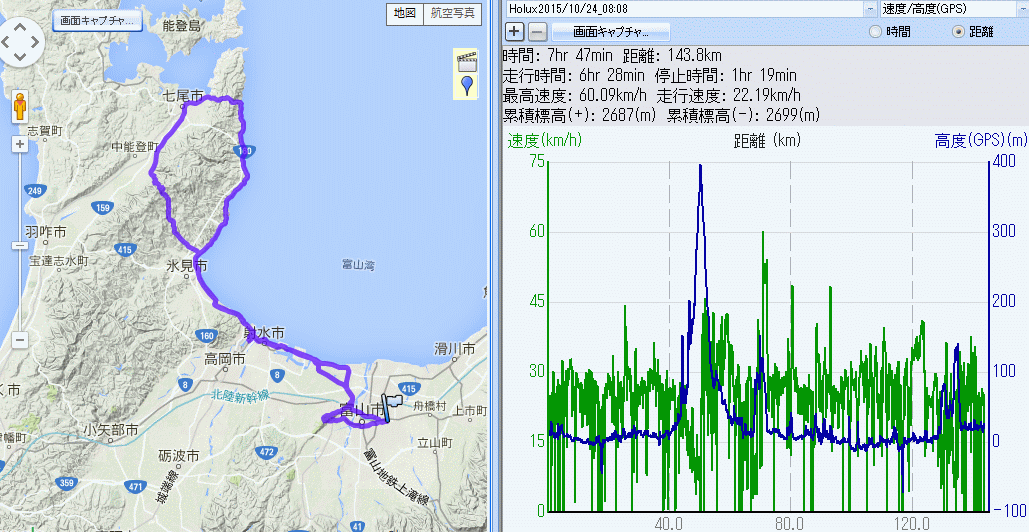Screen dimensions: 1029x532
Task: Switch map to 地図 view
Action: [x=404, y=13]
